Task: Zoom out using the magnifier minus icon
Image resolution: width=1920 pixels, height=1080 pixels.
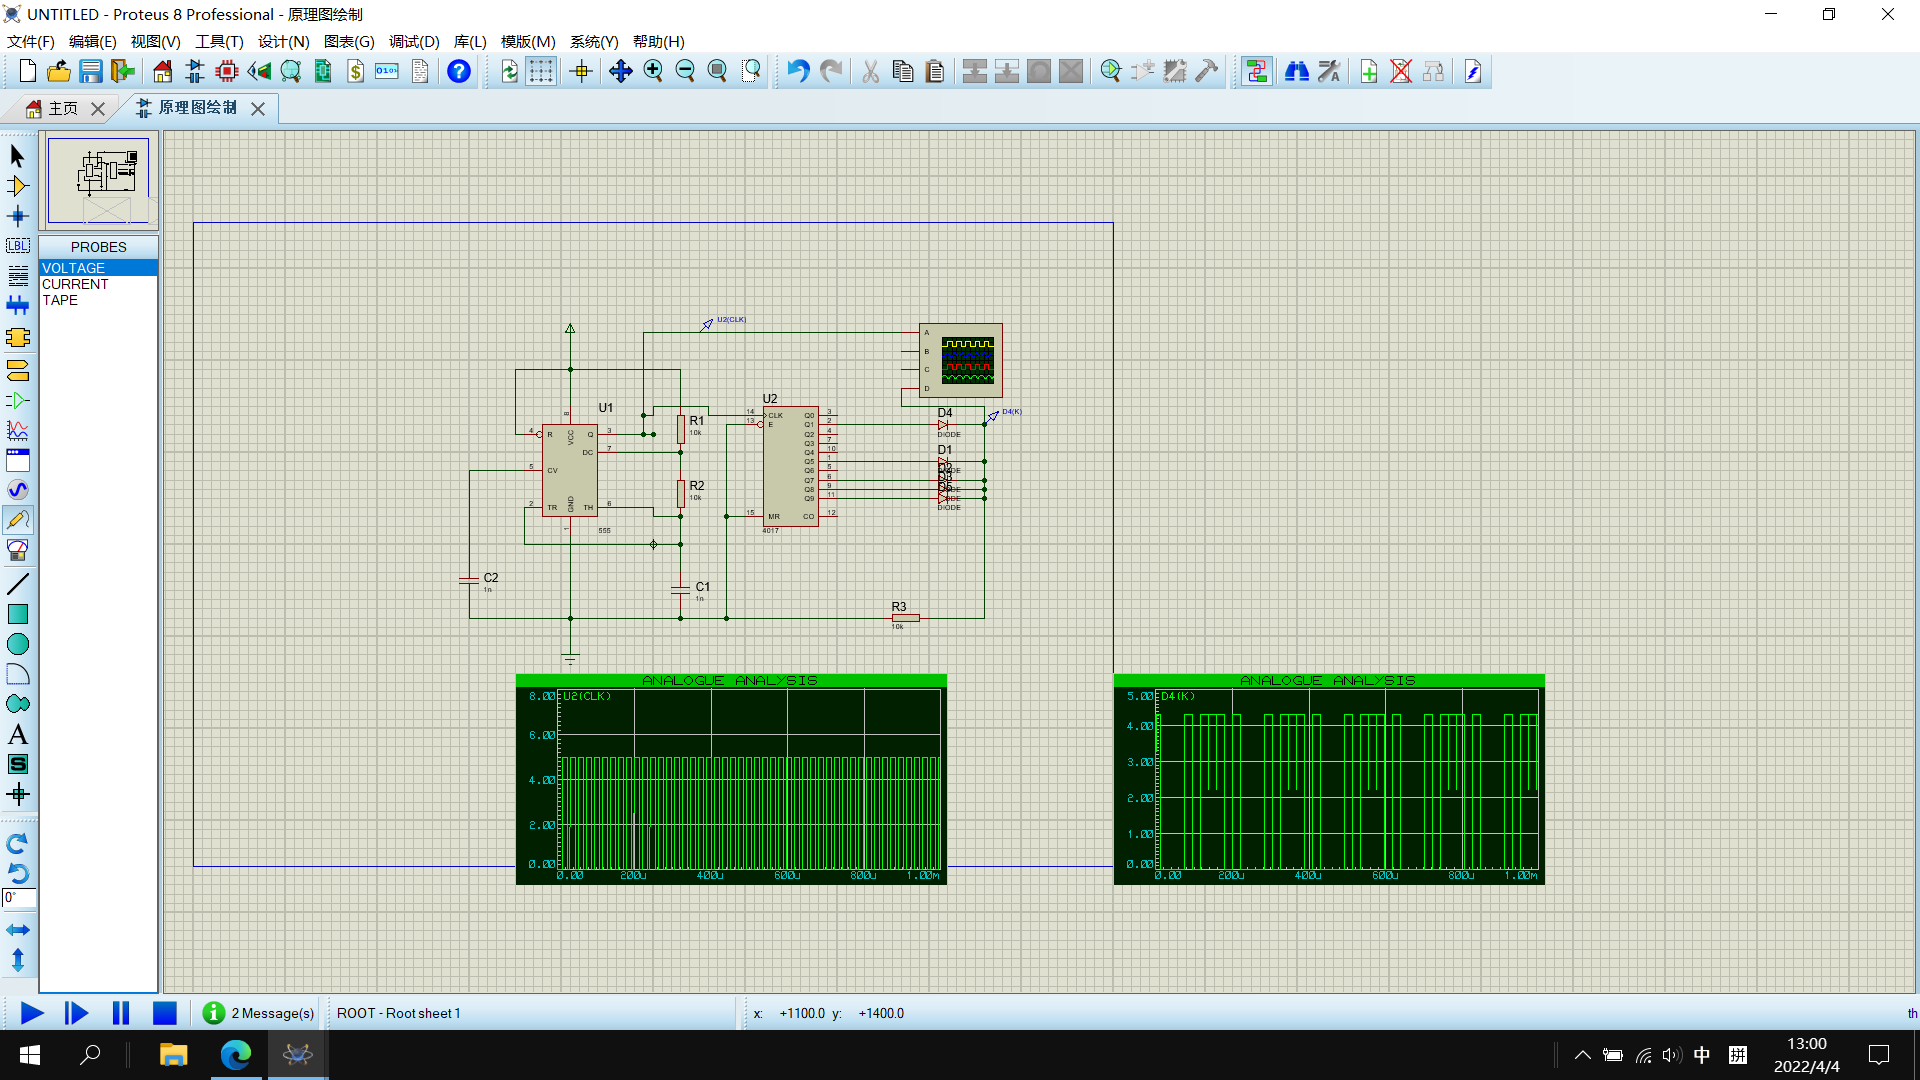Action: [x=685, y=71]
